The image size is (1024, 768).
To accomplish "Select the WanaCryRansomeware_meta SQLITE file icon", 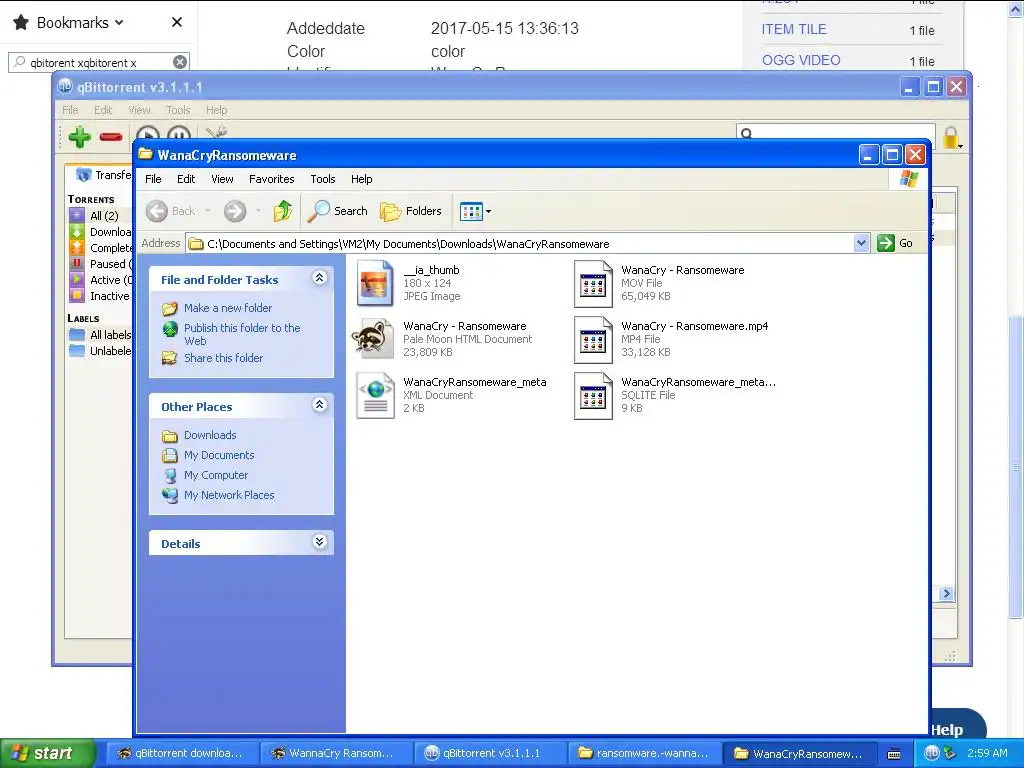I will 593,396.
